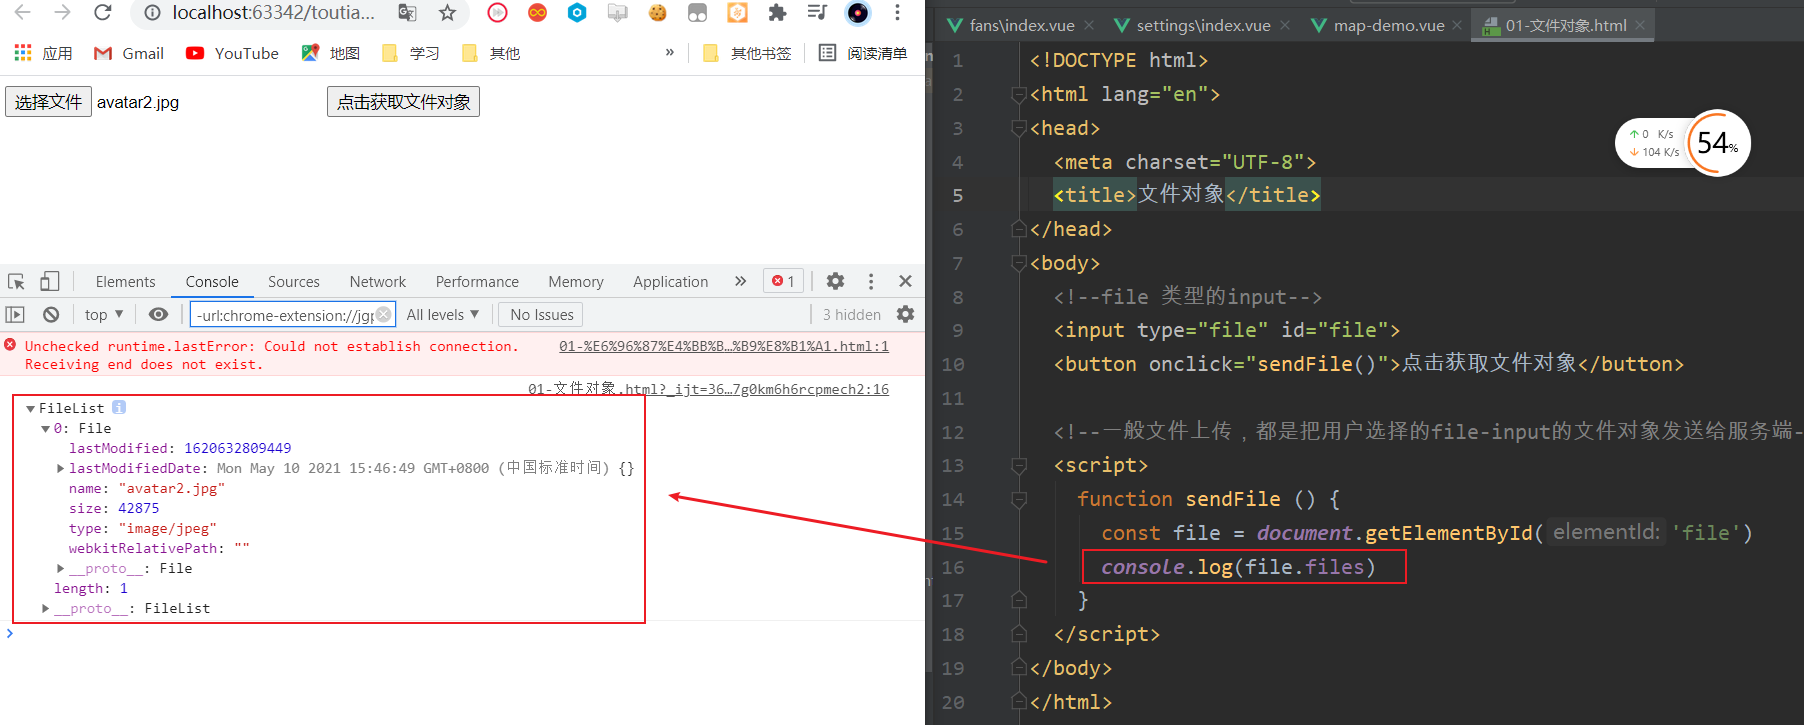Image resolution: width=1804 pixels, height=725 pixels.
Task: Open Chrome's three-dot menu
Action: click(x=897, y=13)
